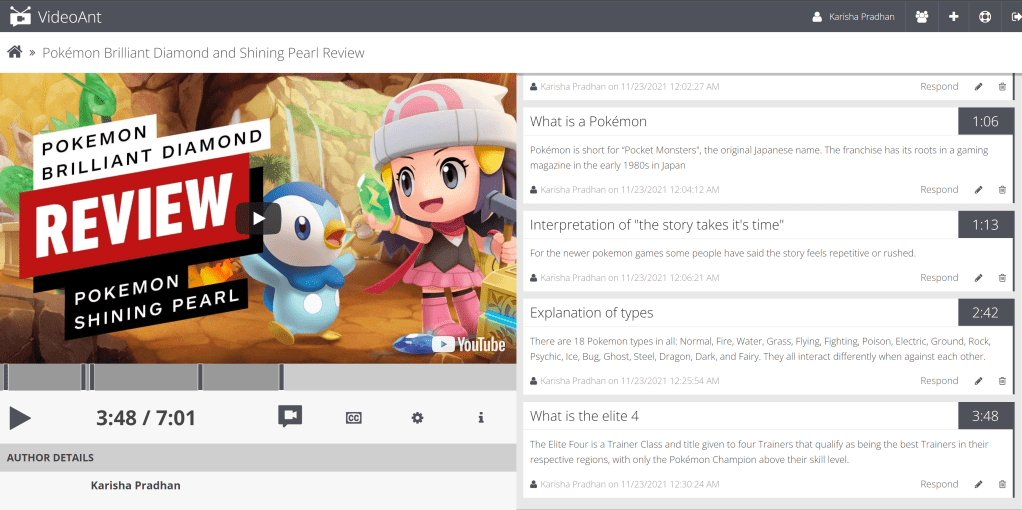This screenshot has height=510, width=1022.
Task: Click the video thumbnail image
Action: [x=258, y=218]
